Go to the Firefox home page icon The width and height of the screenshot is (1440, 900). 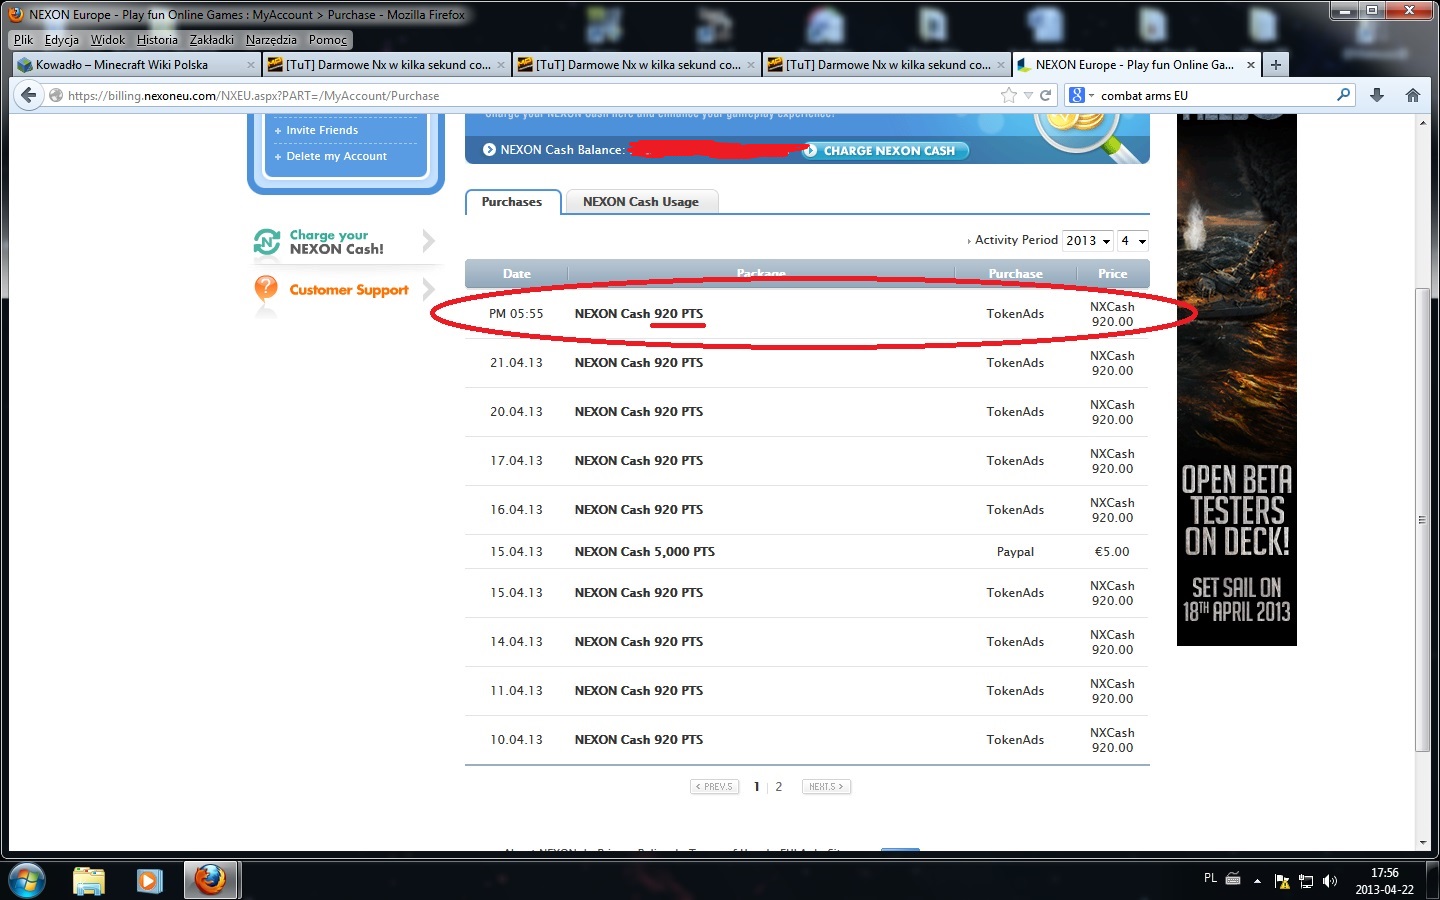[x=1412, y=95]
